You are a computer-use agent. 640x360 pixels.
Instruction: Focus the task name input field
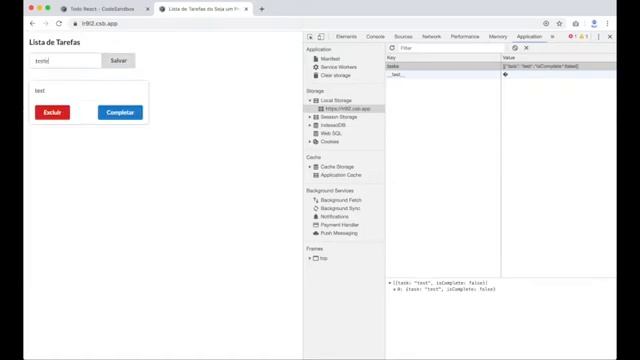pyautogui.click(x=66, y=61)
